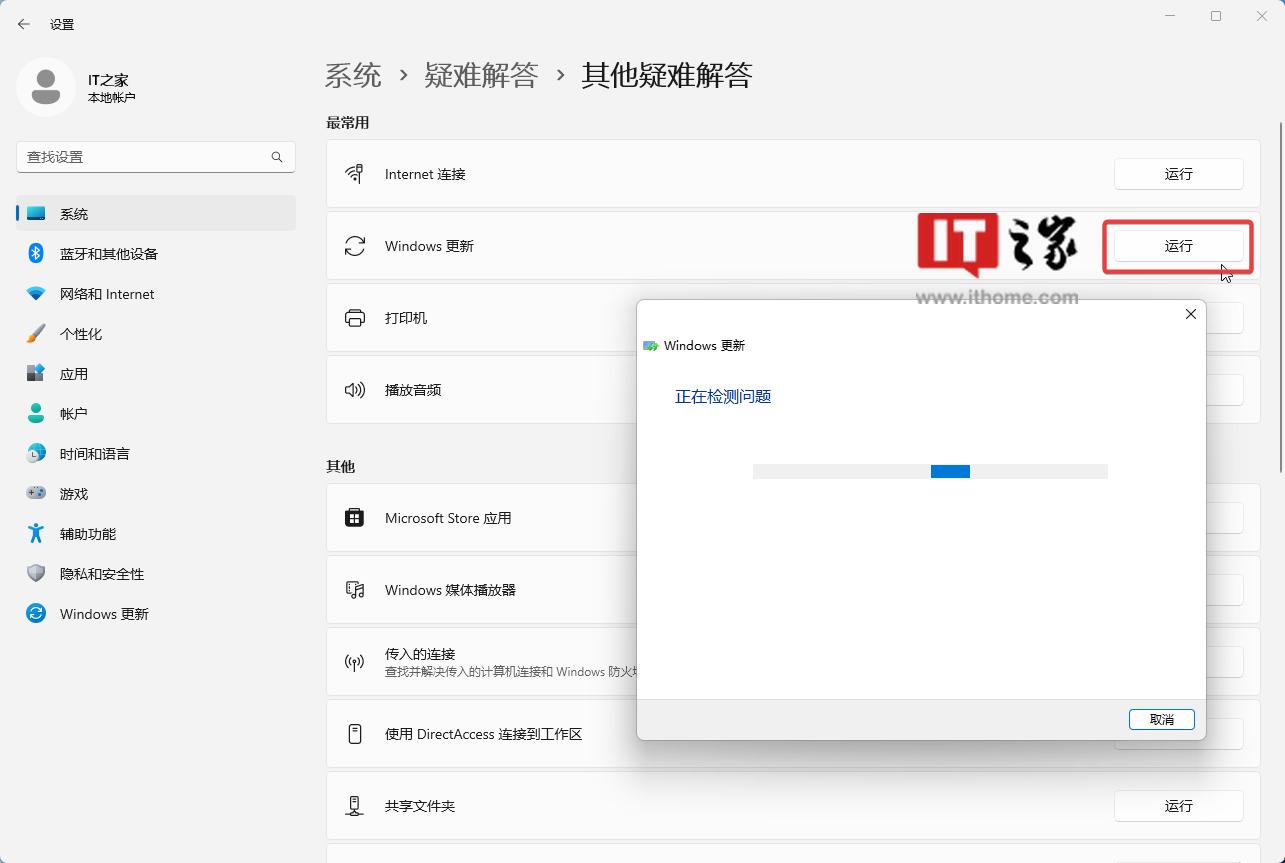
Task: Open the 蓝牙和其他设备 Bluetooth icon
Action: [36, 254]
